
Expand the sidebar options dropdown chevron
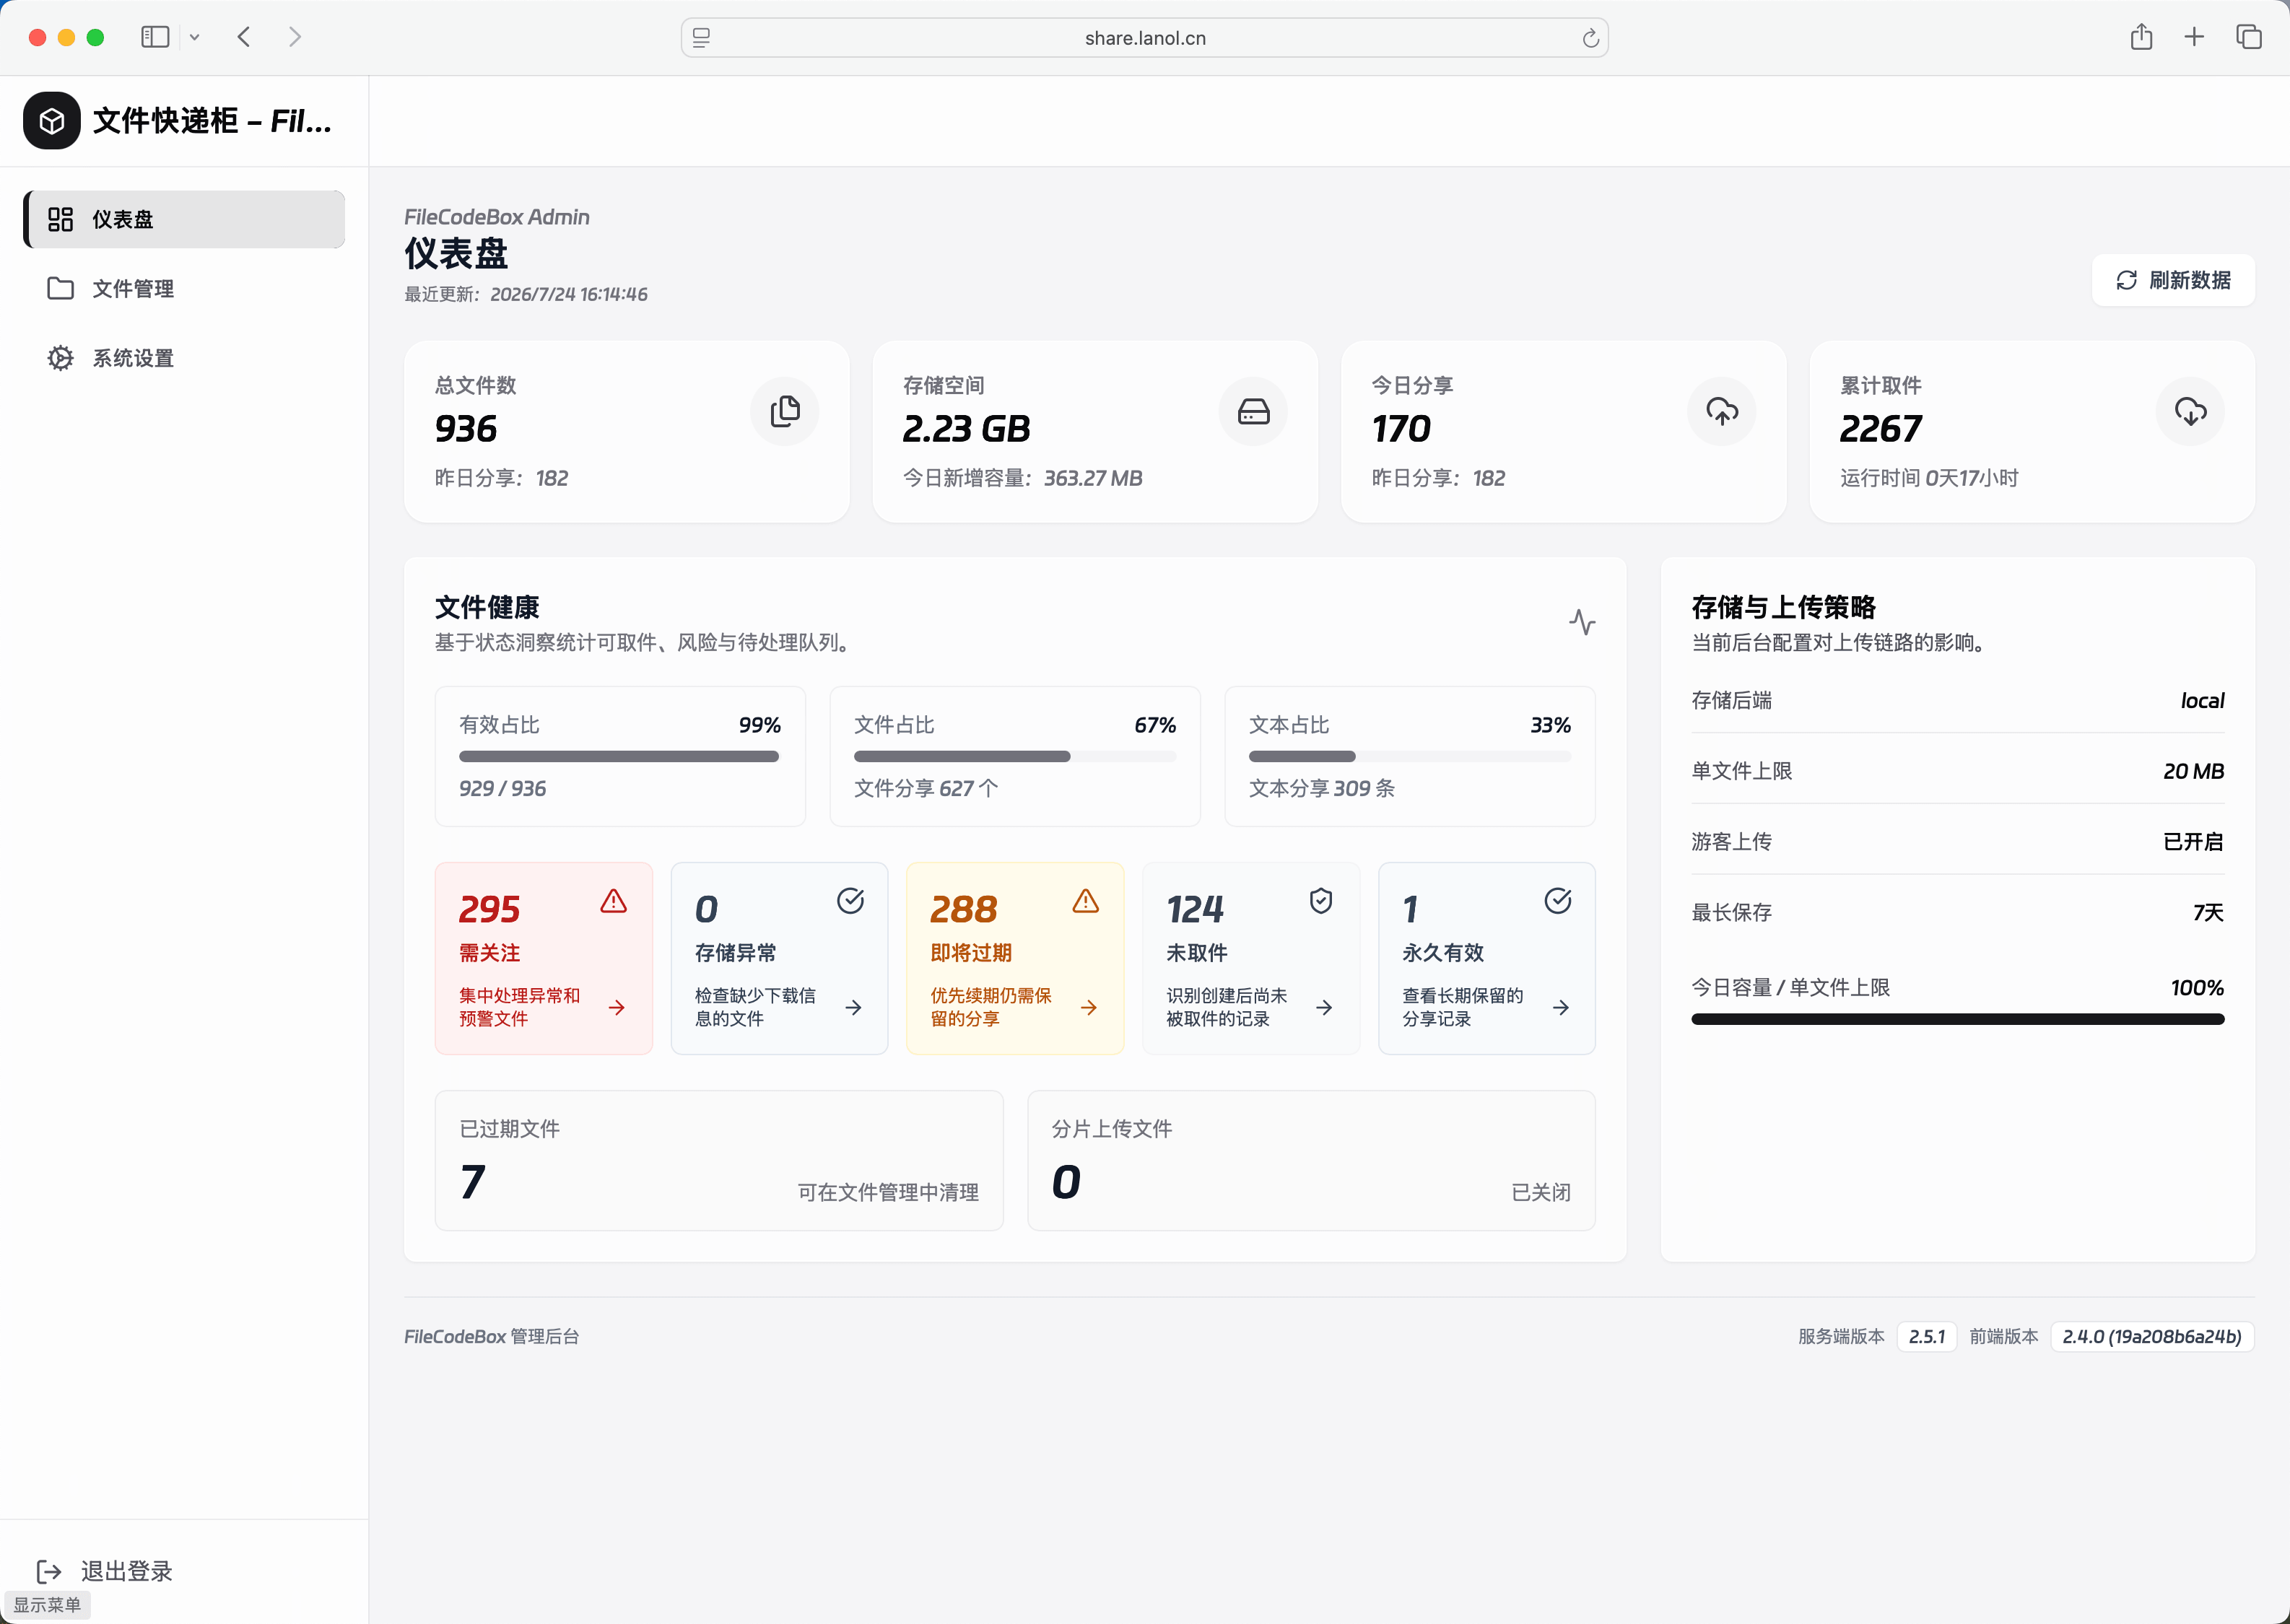(x=195, y=37)
